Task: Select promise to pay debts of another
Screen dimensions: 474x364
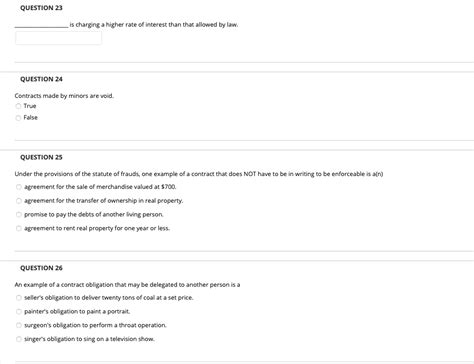Action: 19,214
